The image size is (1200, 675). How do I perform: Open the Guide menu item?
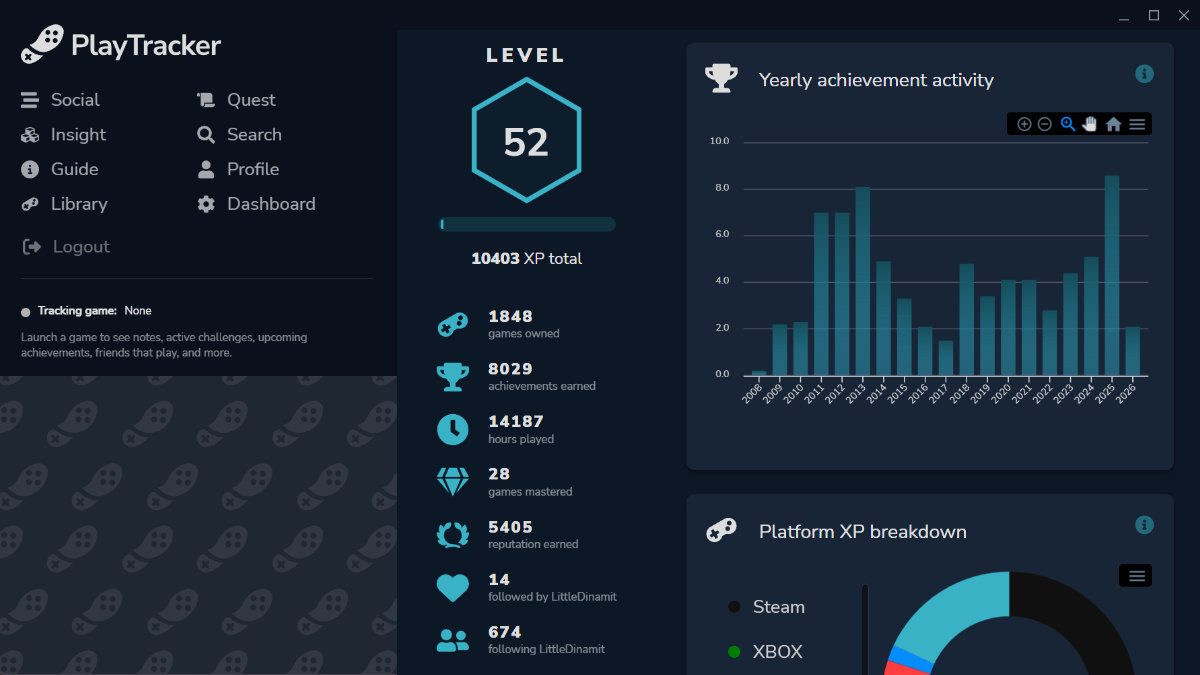[75, 169]
